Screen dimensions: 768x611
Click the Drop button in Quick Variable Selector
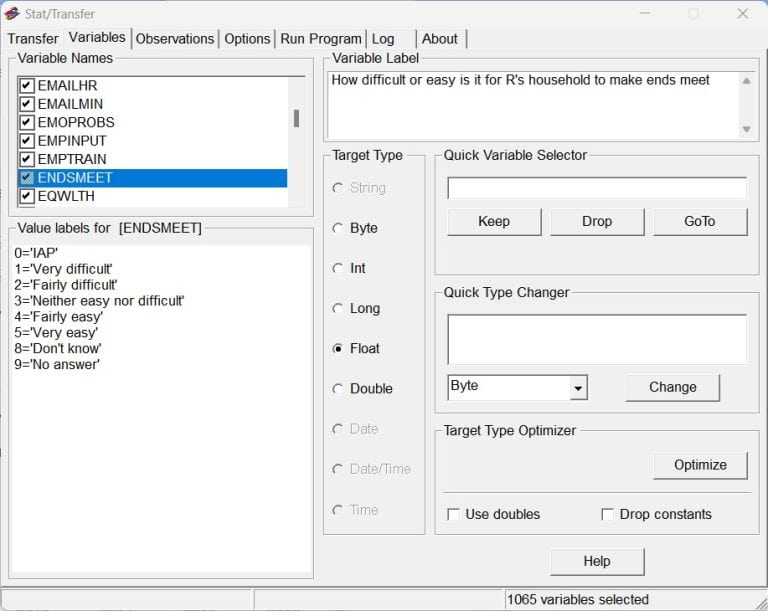597,221
